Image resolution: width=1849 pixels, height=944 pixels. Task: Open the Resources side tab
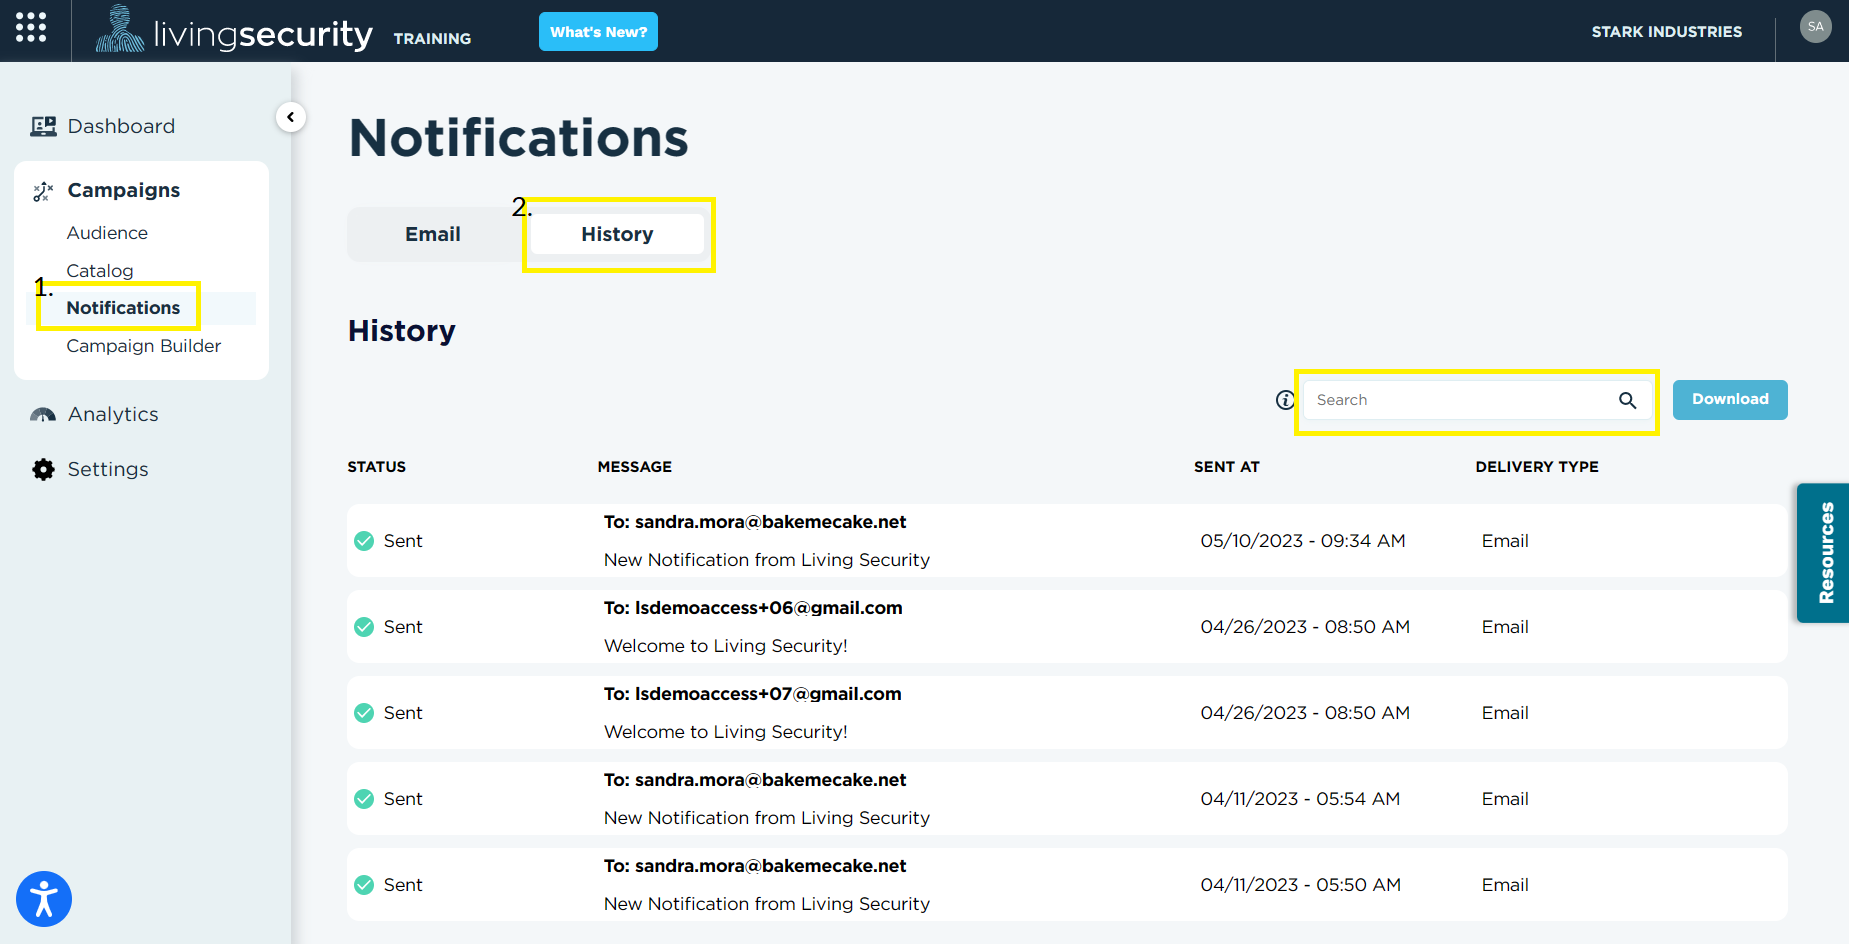[x=1823, y=553]
